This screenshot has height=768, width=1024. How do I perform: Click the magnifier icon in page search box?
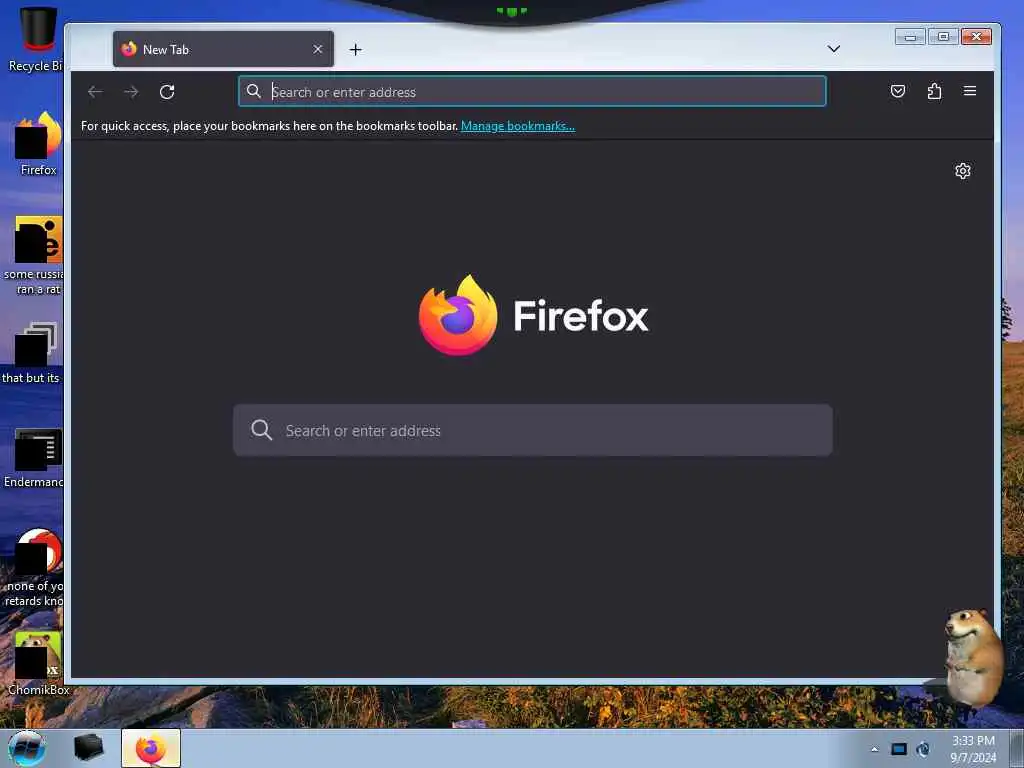pyautogui.click(x=261, y=430)
